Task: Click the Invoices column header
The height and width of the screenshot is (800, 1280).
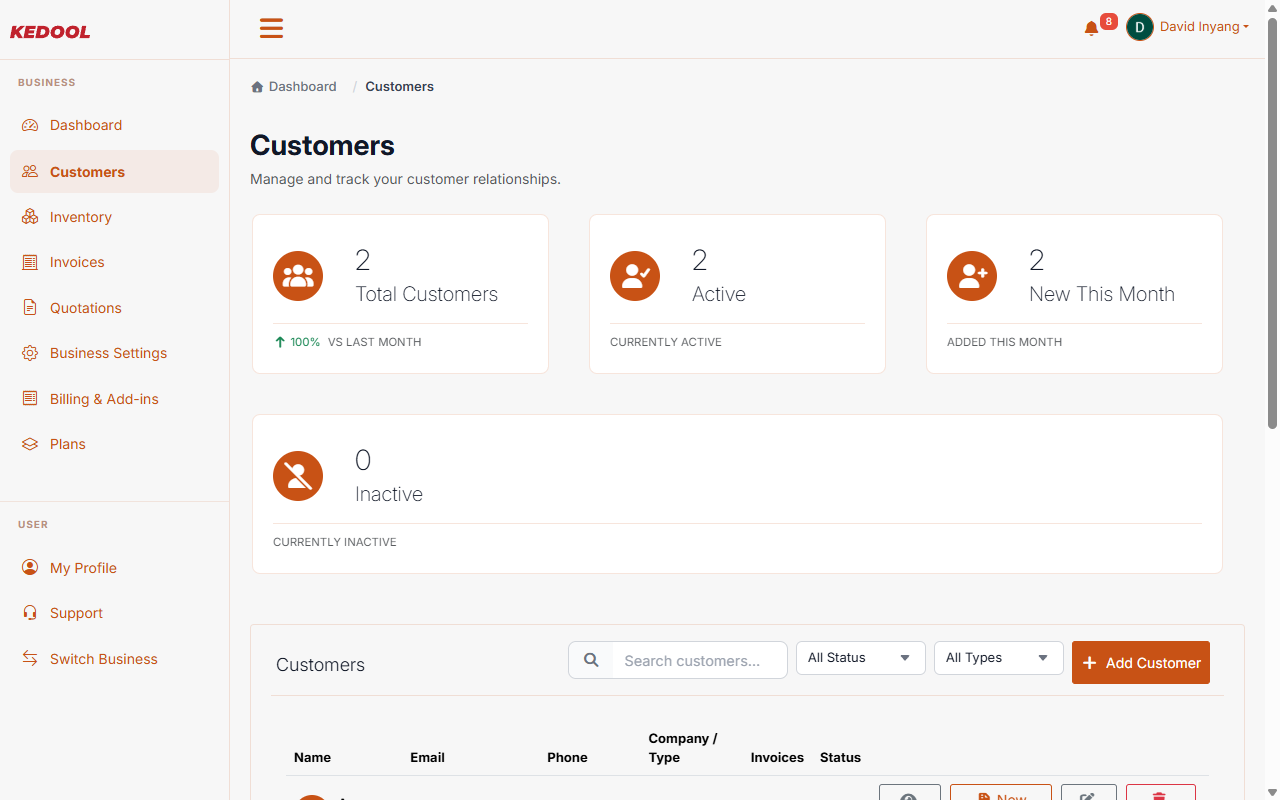Action: [777, 758]
